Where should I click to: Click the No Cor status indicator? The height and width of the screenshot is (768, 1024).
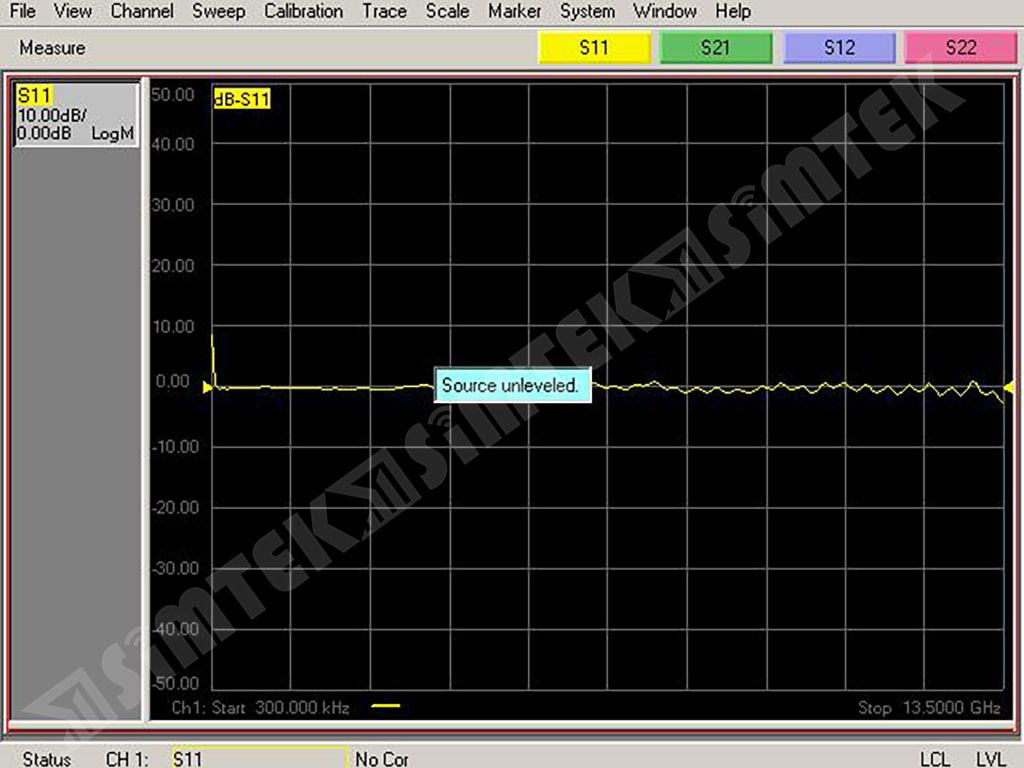[x=382, y=759]
